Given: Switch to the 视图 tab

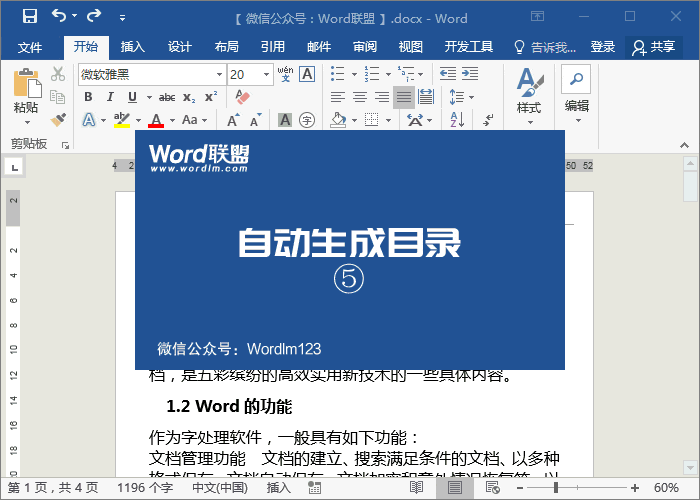Looking at the screenshot, I should pos(411,47).
